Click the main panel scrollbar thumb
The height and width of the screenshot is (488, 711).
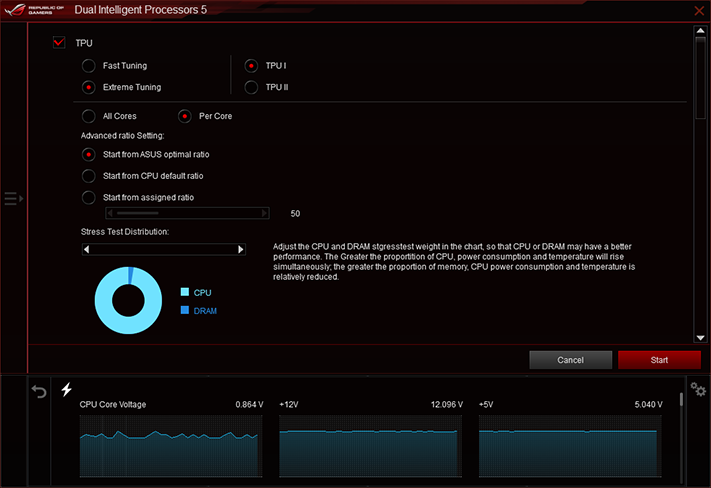[701, 78]
